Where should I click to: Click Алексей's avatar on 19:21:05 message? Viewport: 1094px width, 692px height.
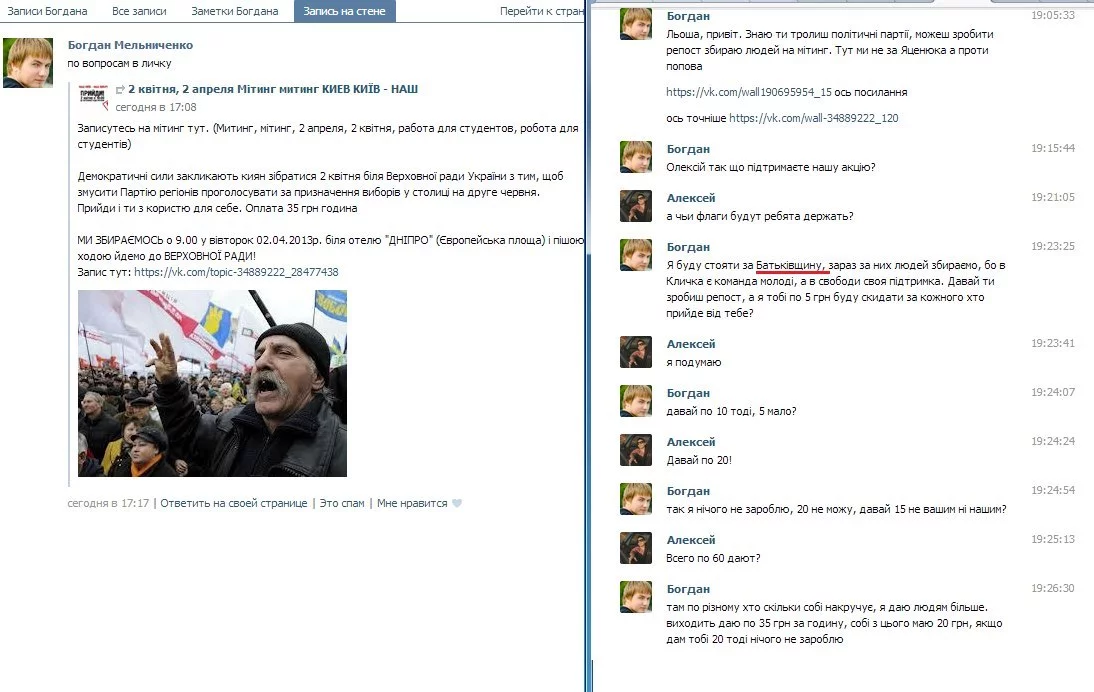636,206
